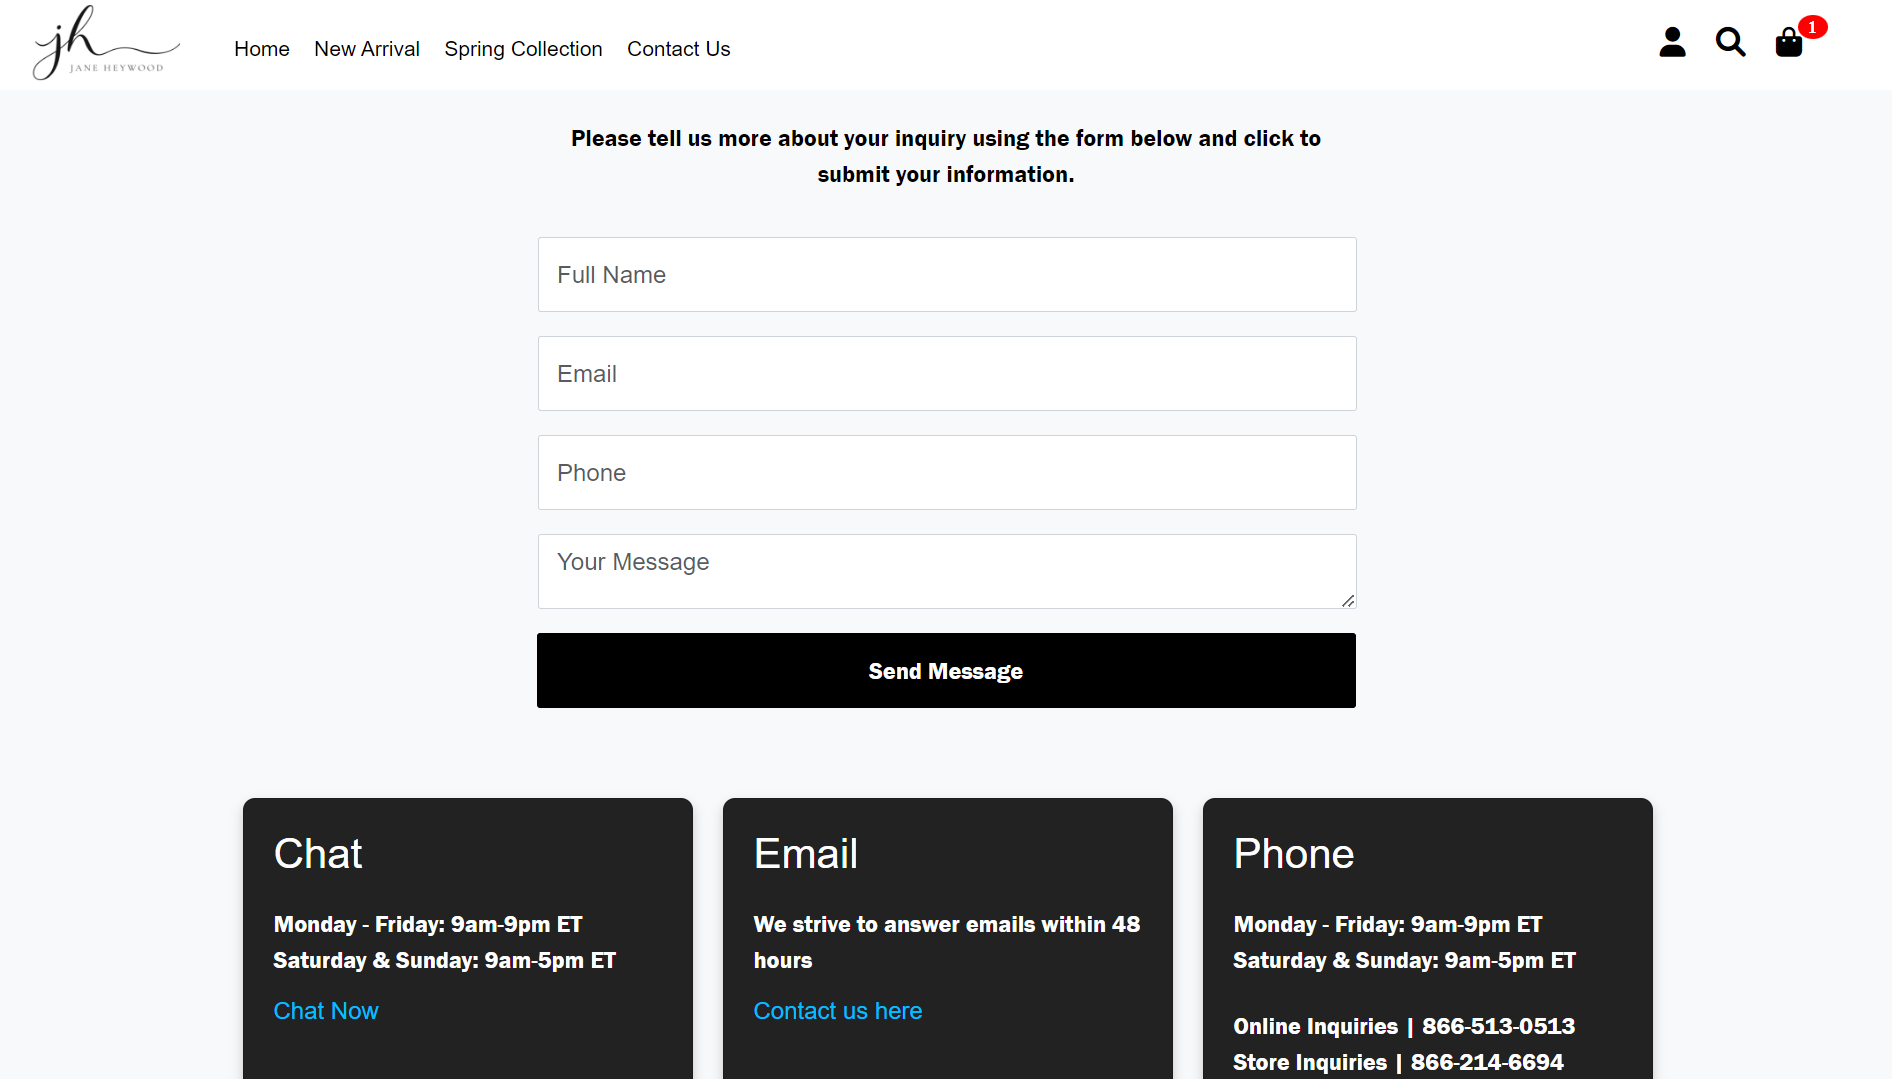Open the Chat Now link

click(326, 1011)
